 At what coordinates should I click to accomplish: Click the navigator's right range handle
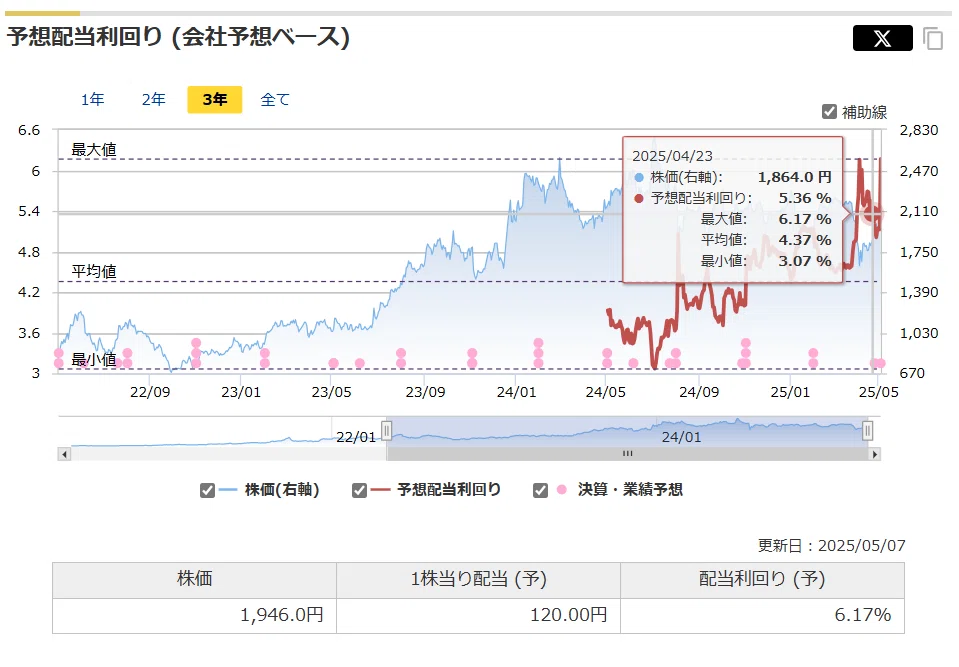[x=867, y=431]
